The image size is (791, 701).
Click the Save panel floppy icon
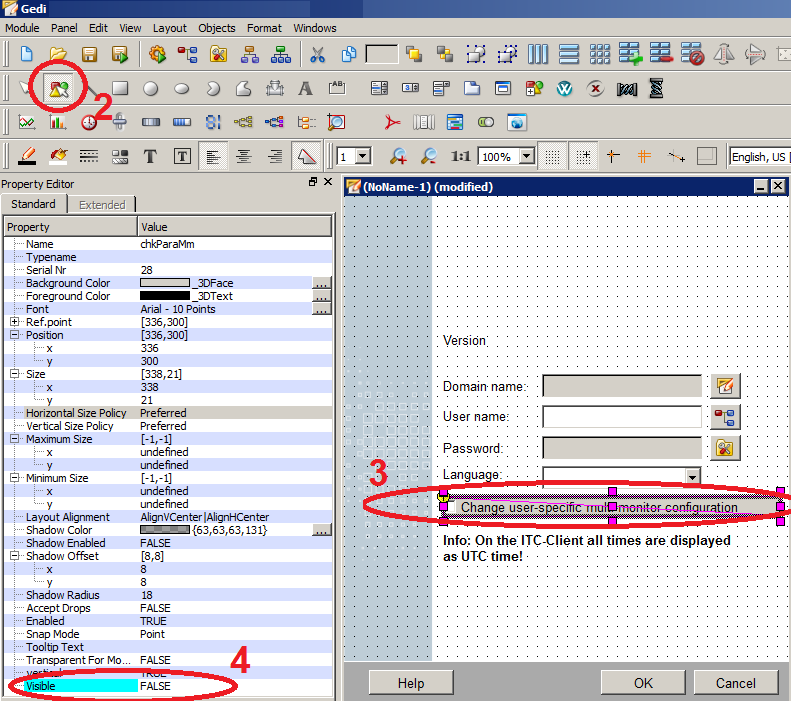[89, 54]
